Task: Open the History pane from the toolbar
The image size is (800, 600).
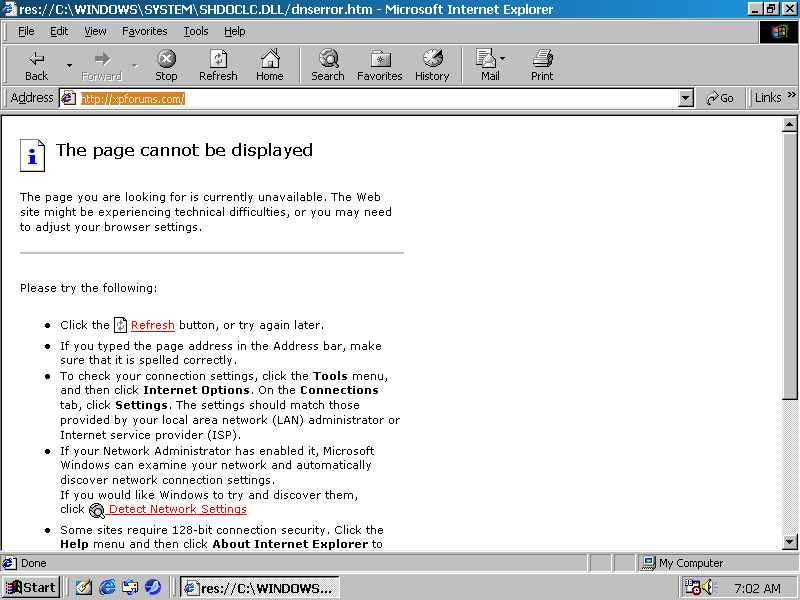Action: (432, 65)
